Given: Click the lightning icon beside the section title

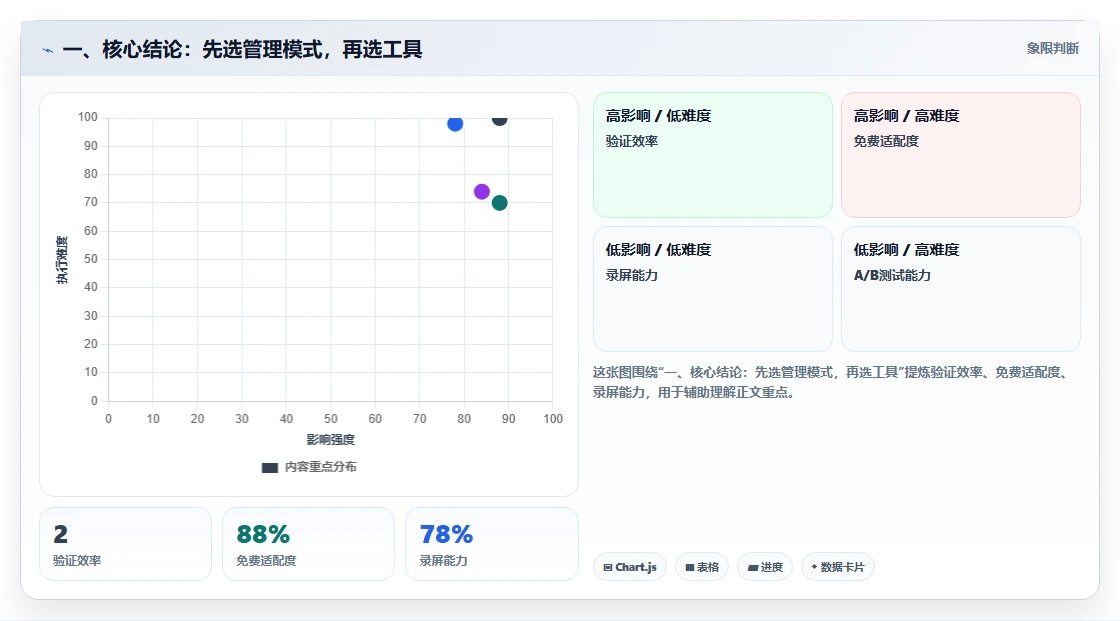Looking at the screenshot, I should pos(48,50).
